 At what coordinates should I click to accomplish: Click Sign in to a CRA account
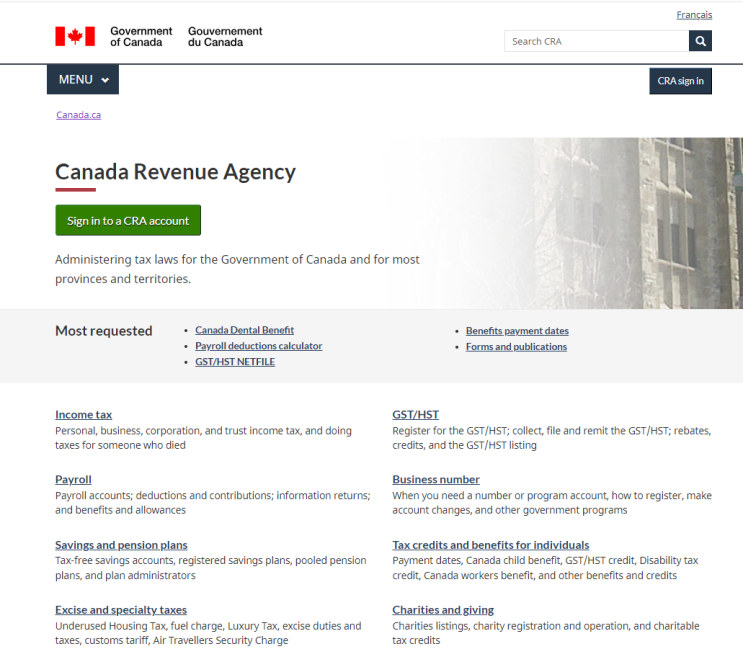(x=128, y=220)
